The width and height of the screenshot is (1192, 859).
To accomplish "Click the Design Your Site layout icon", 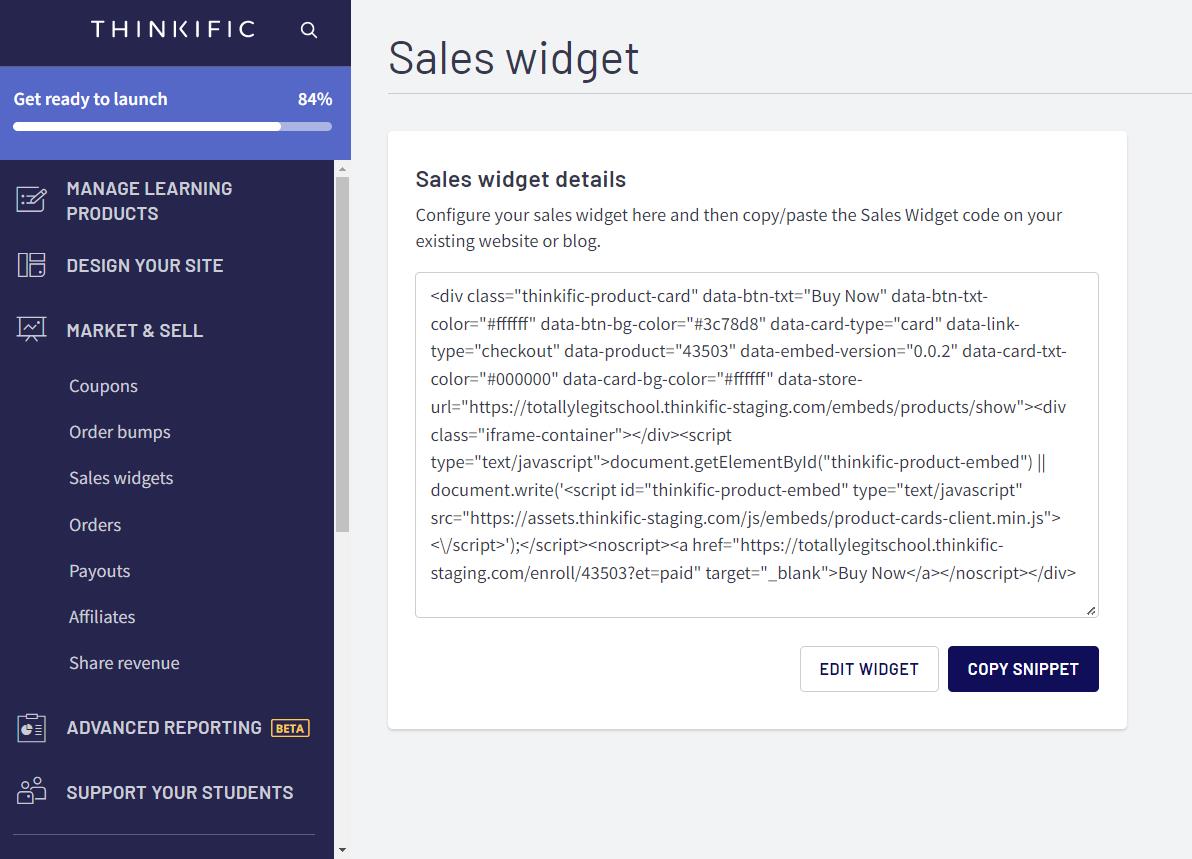I will tap(31, 265).
